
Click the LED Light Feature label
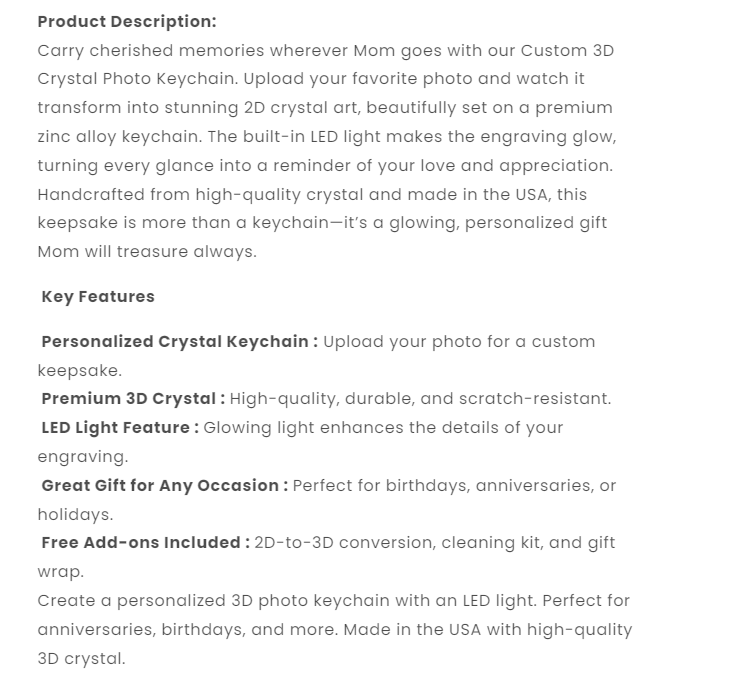(x=120, y=428)
